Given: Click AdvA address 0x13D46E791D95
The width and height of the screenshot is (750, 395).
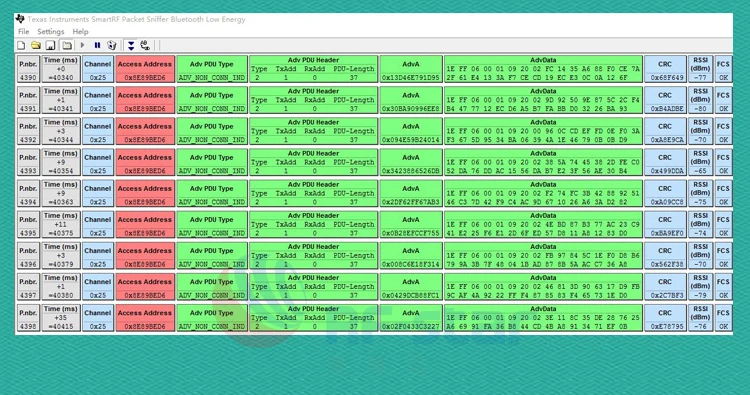Looking at the screenshot, I should click(410, 77).
